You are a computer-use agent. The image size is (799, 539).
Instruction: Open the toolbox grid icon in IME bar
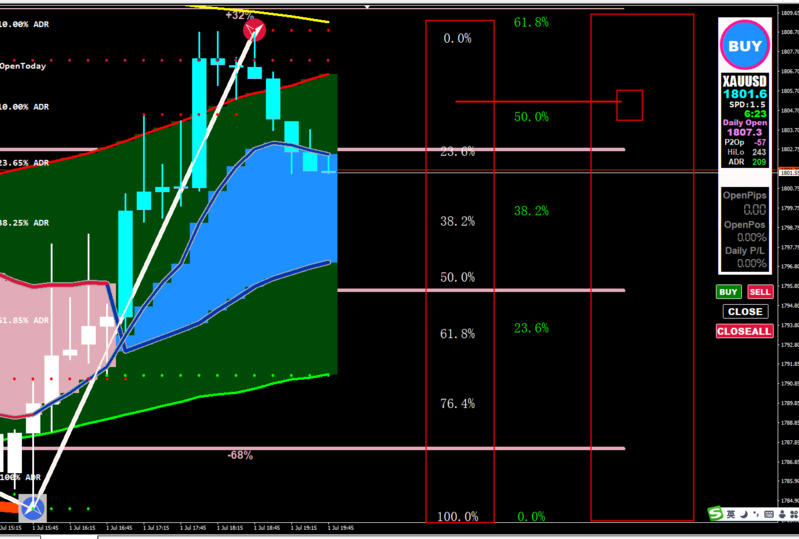(x=794, y=515)
